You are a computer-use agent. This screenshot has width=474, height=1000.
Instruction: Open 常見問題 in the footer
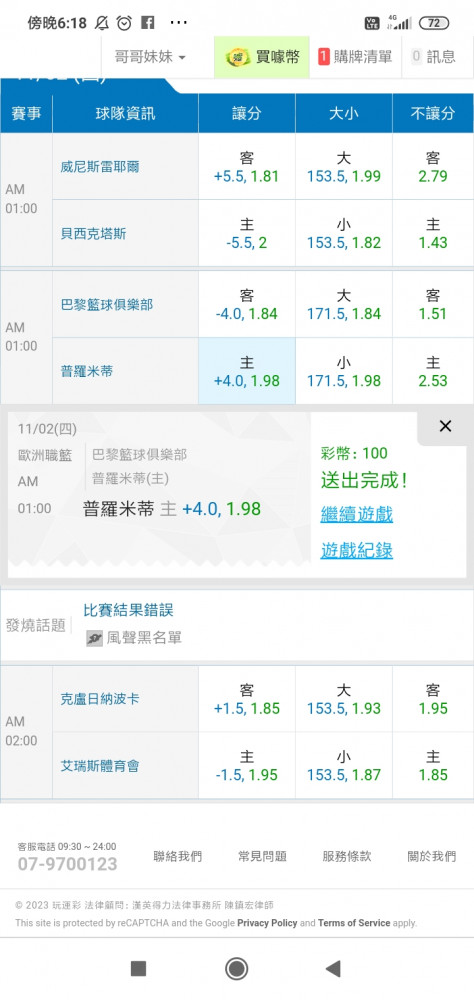click(x=262, y=857)
